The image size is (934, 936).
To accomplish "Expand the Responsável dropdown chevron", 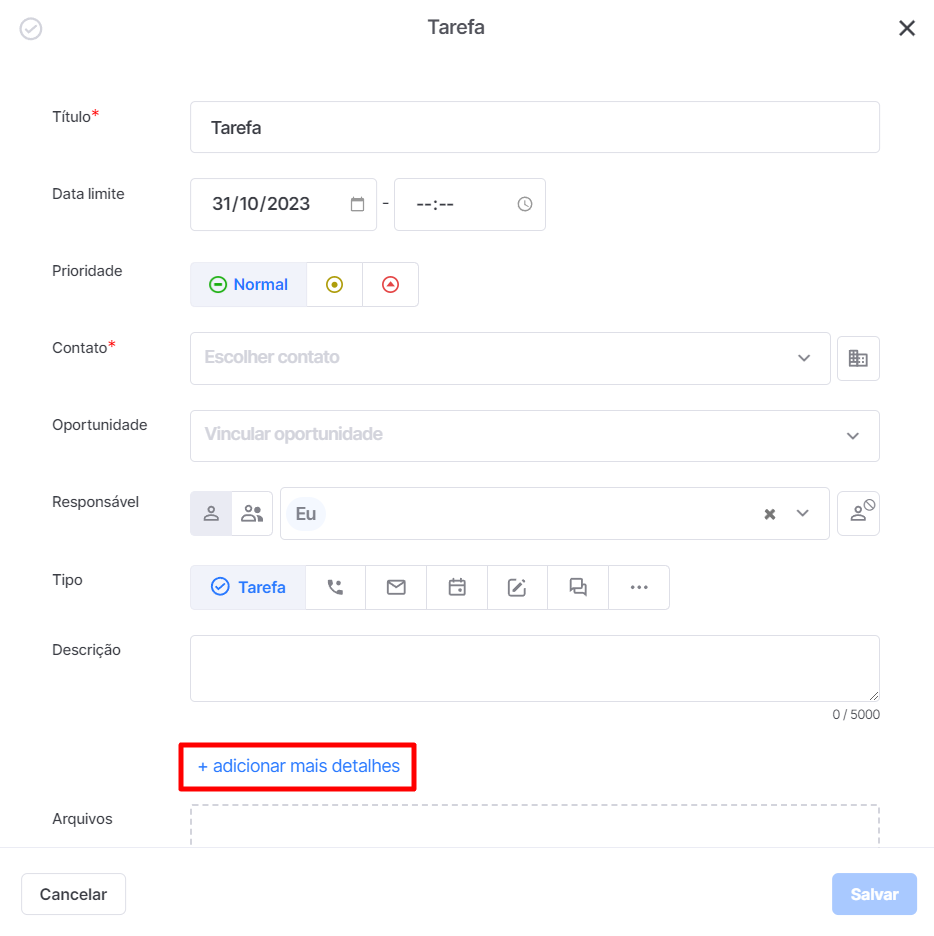I will 803,513.
